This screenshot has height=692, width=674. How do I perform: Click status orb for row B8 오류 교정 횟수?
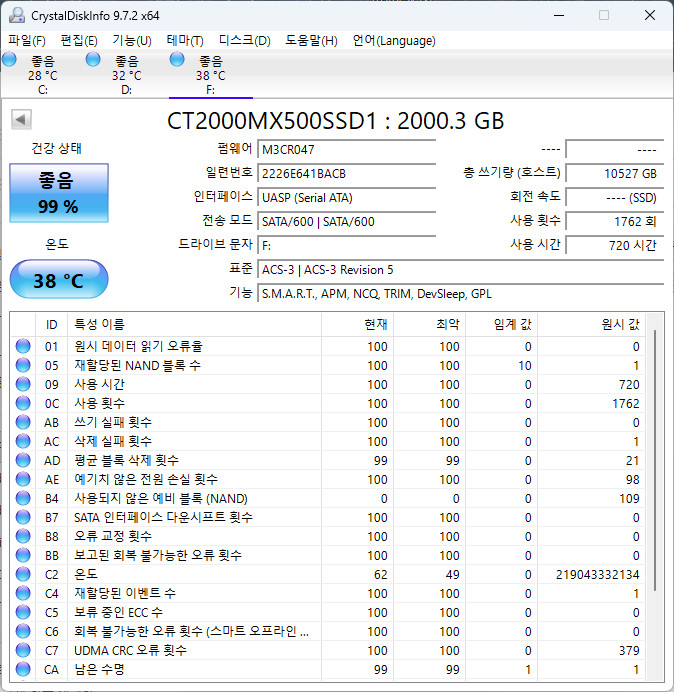tap(23, 536)
